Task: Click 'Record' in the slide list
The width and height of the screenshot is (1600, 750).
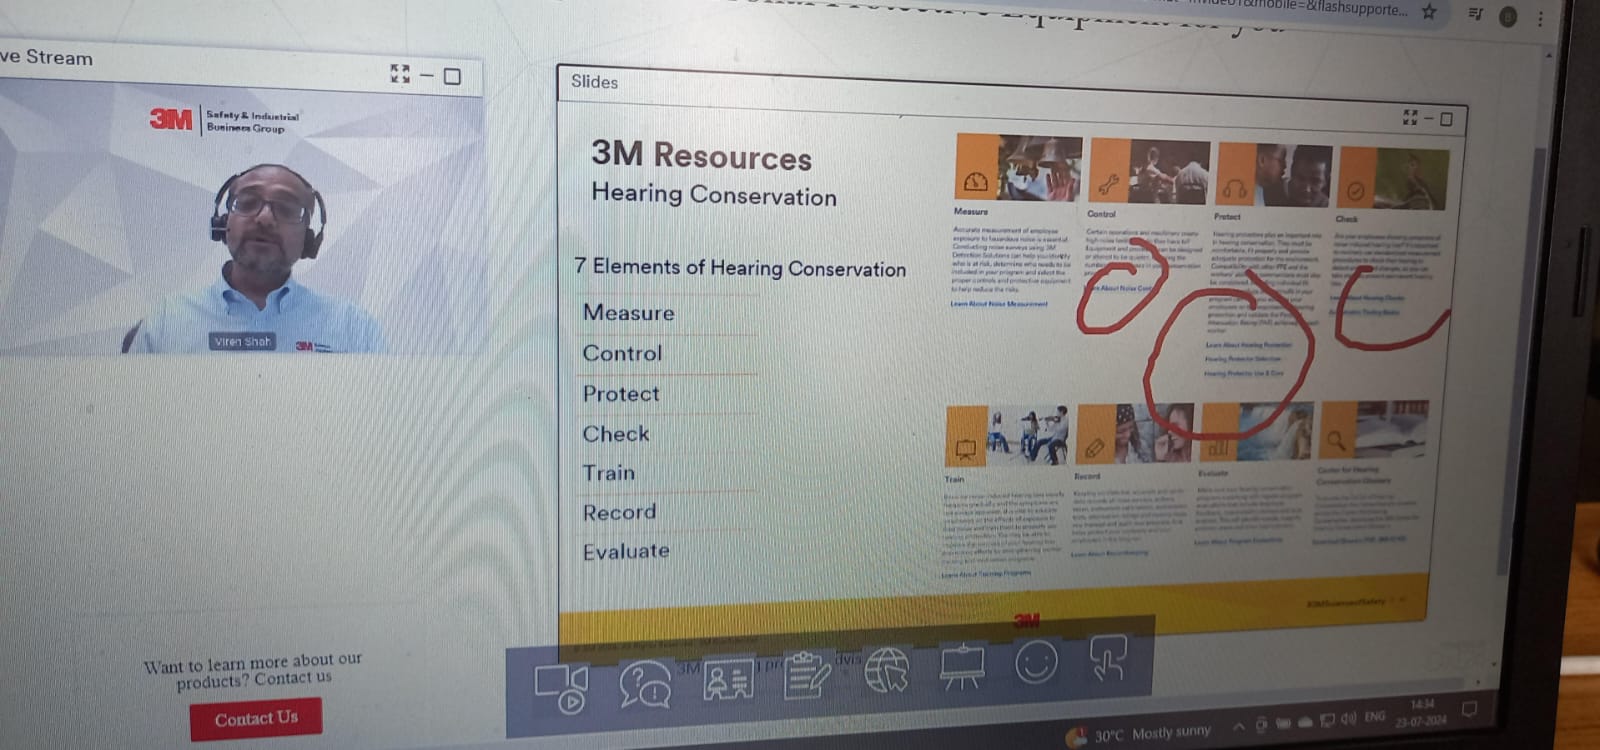Action: click(619, 511)
